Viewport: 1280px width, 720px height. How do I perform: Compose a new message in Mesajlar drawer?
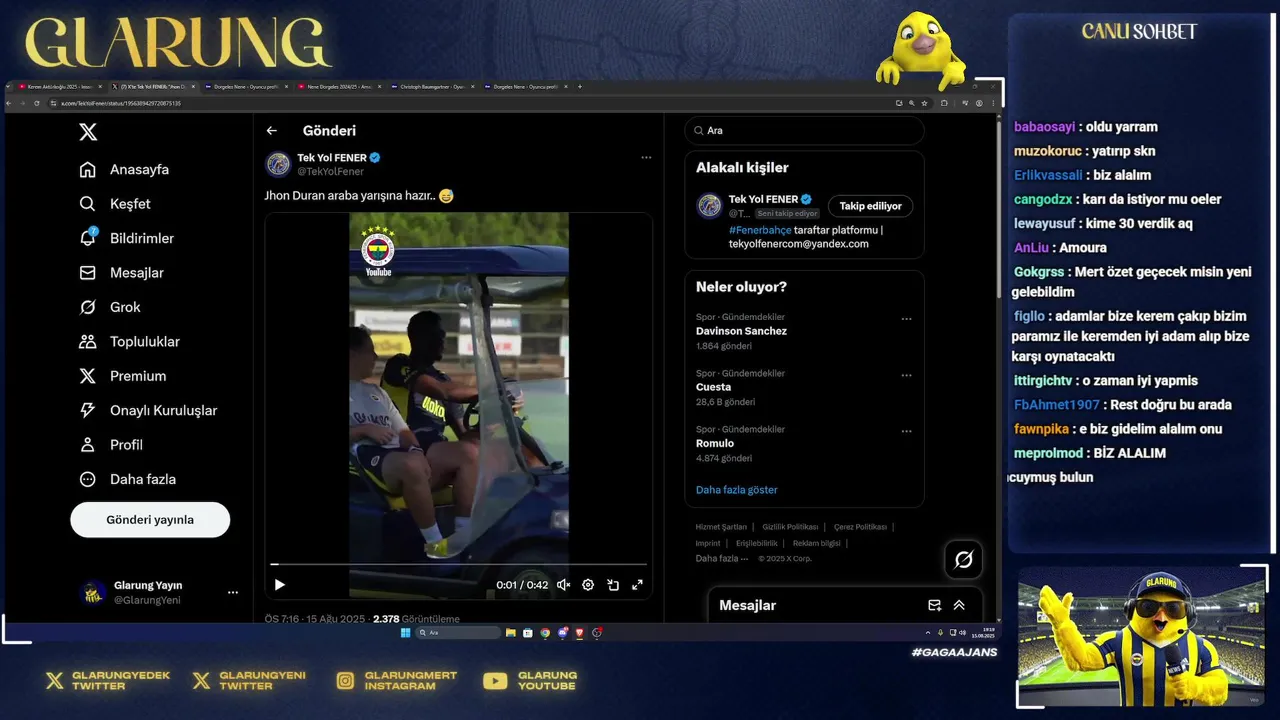(x=934, y=605)
